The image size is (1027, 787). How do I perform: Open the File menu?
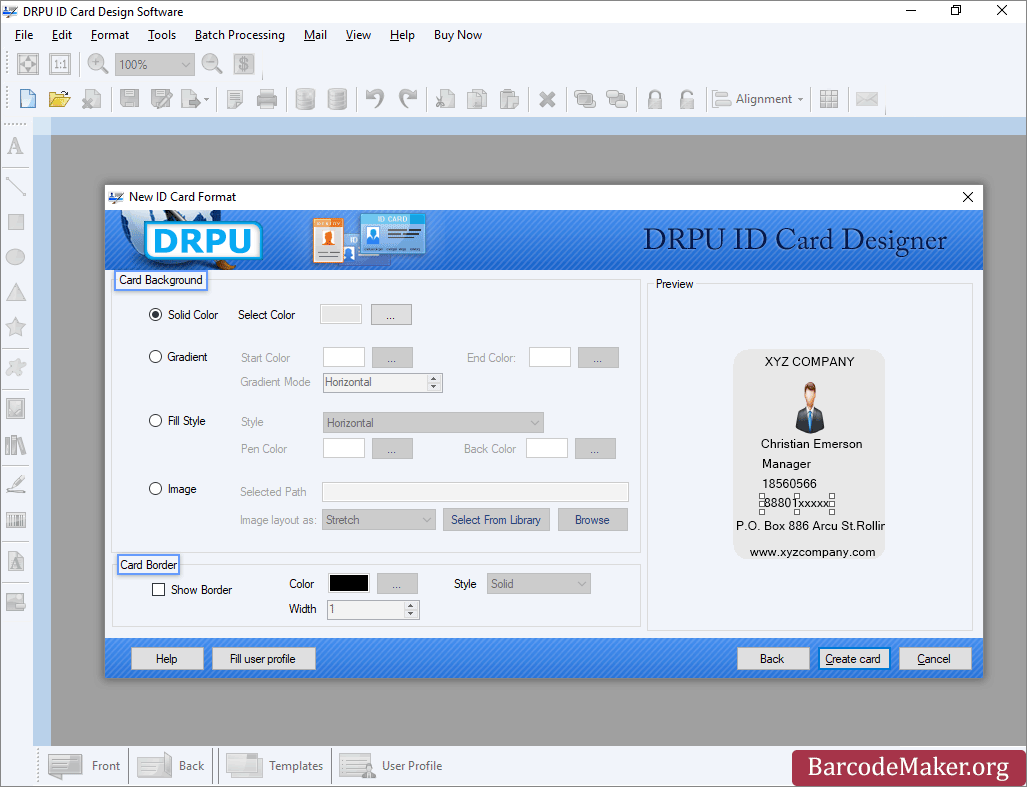(24, 35)
